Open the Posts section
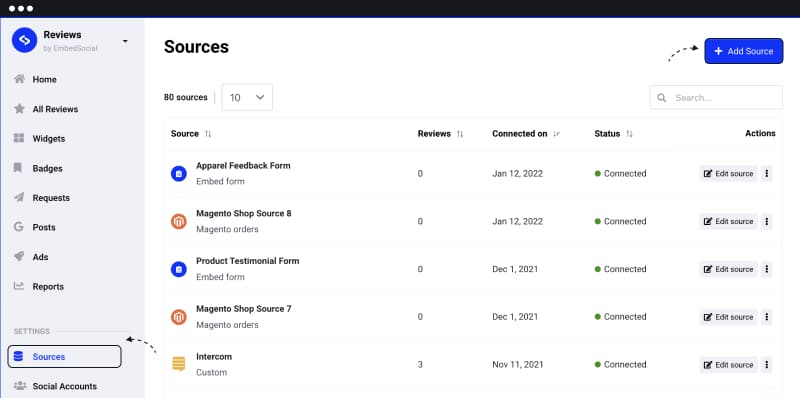Viewport: 800px width, 398px height. (x=44, y=228)
